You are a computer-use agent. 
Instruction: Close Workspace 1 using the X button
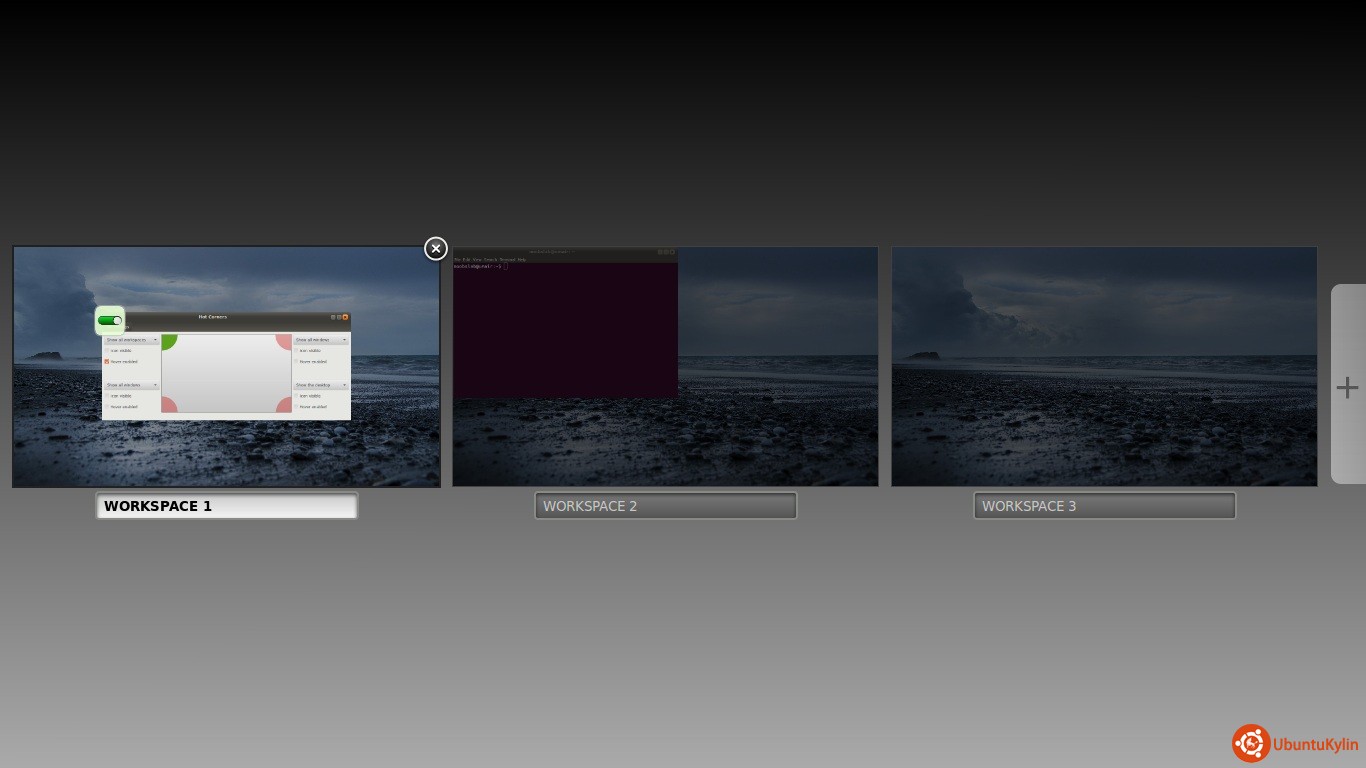pos(435,249)
